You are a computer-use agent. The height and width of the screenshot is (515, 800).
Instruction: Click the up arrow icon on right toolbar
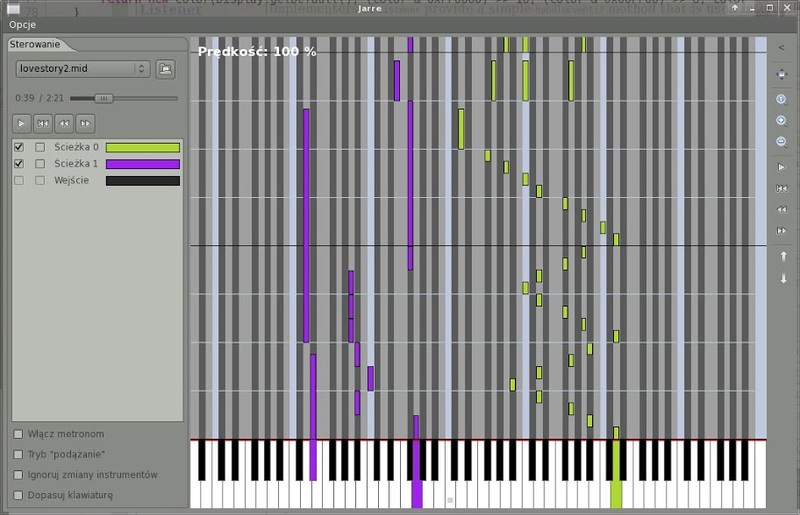coord(783,256)
